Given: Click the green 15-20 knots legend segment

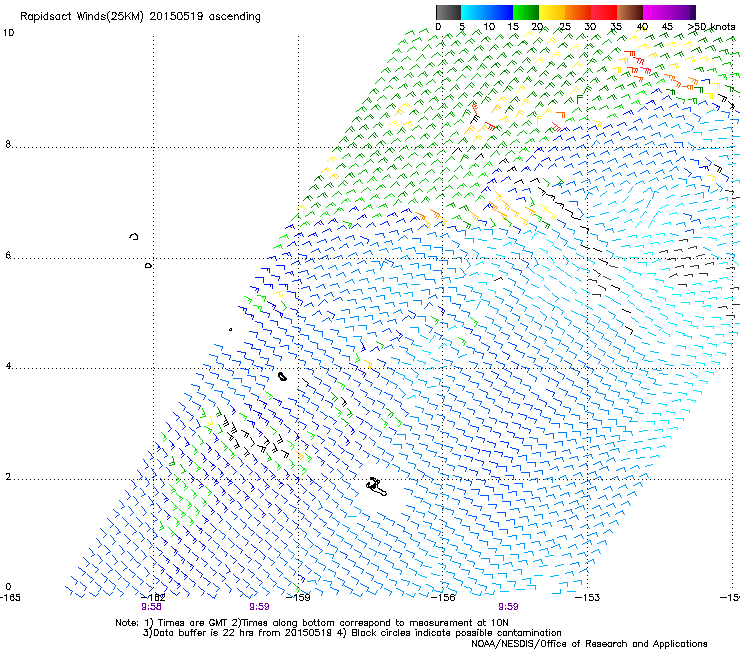Looking at the screenshot, I should [526, 12].
